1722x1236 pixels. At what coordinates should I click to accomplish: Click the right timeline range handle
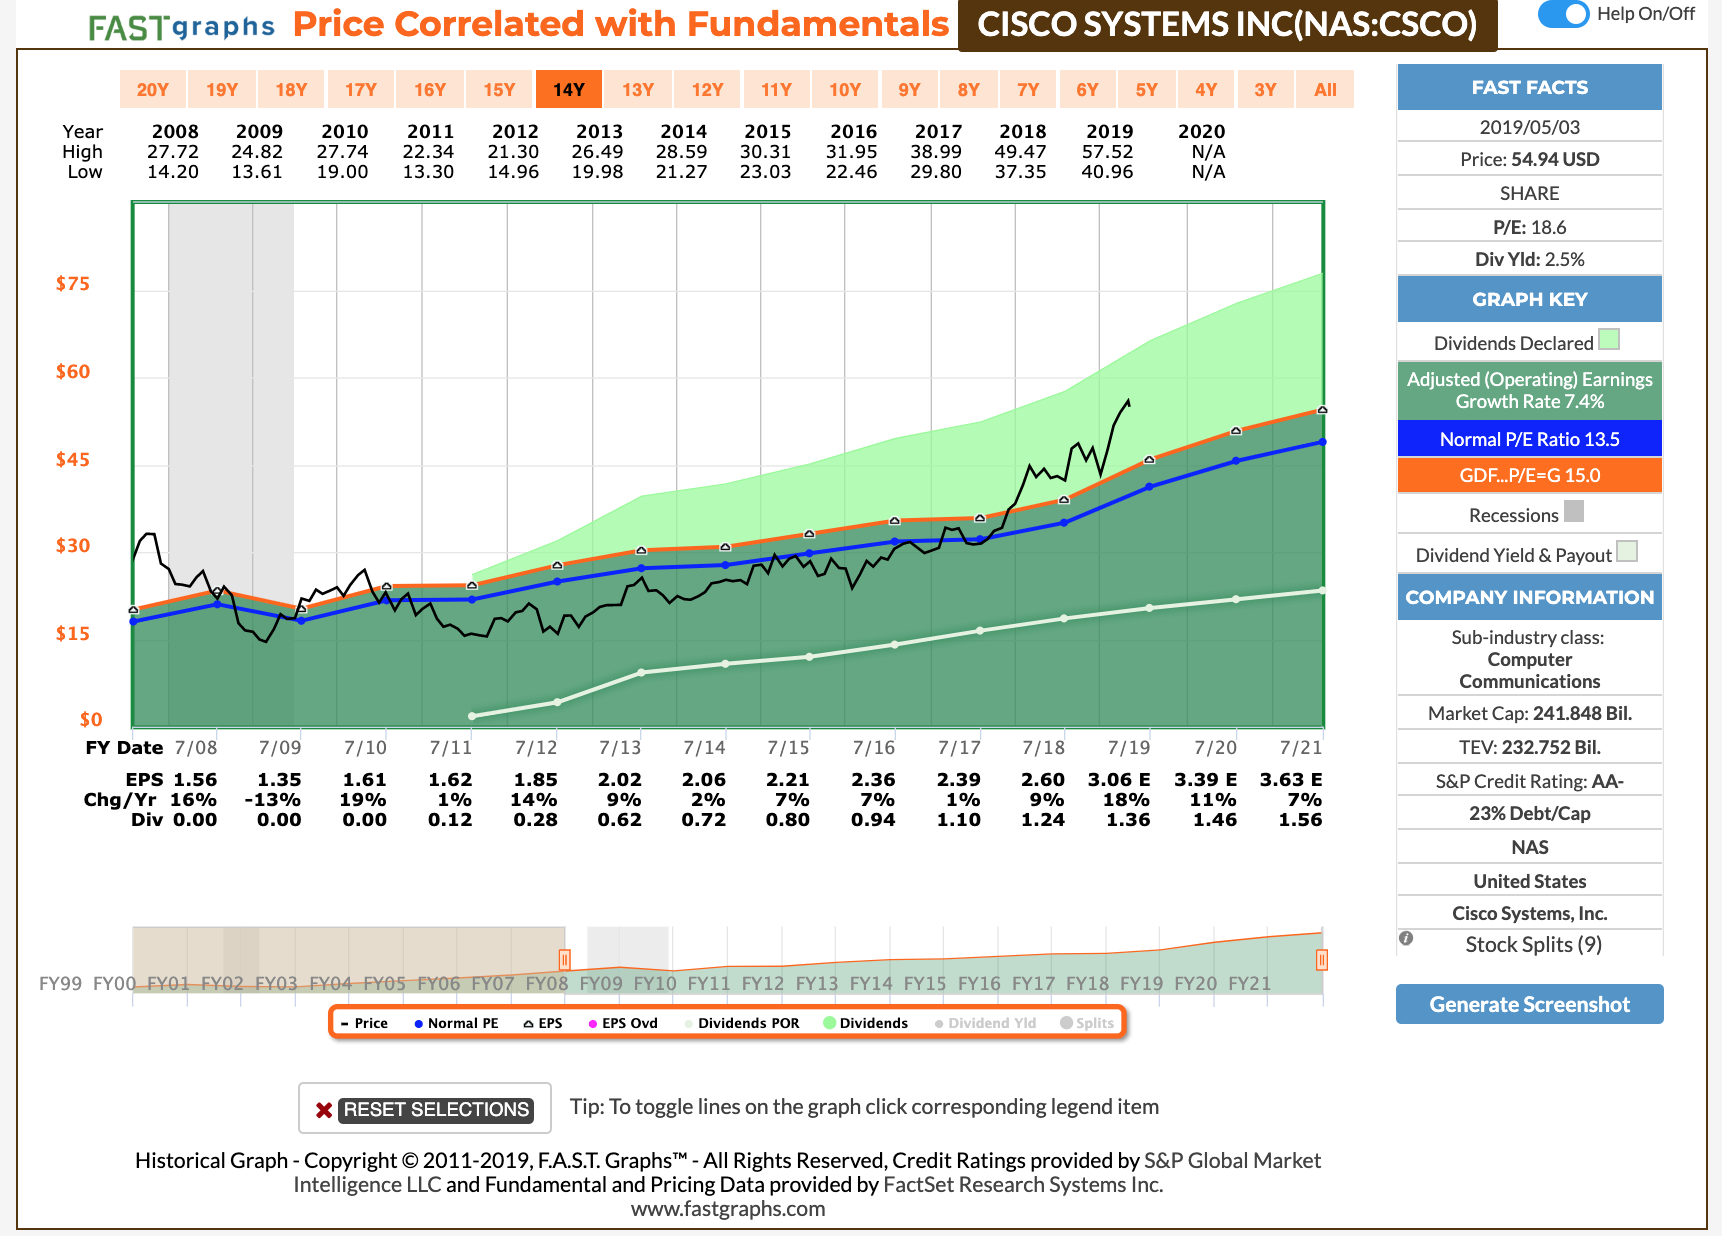(x=1322, y=960)
